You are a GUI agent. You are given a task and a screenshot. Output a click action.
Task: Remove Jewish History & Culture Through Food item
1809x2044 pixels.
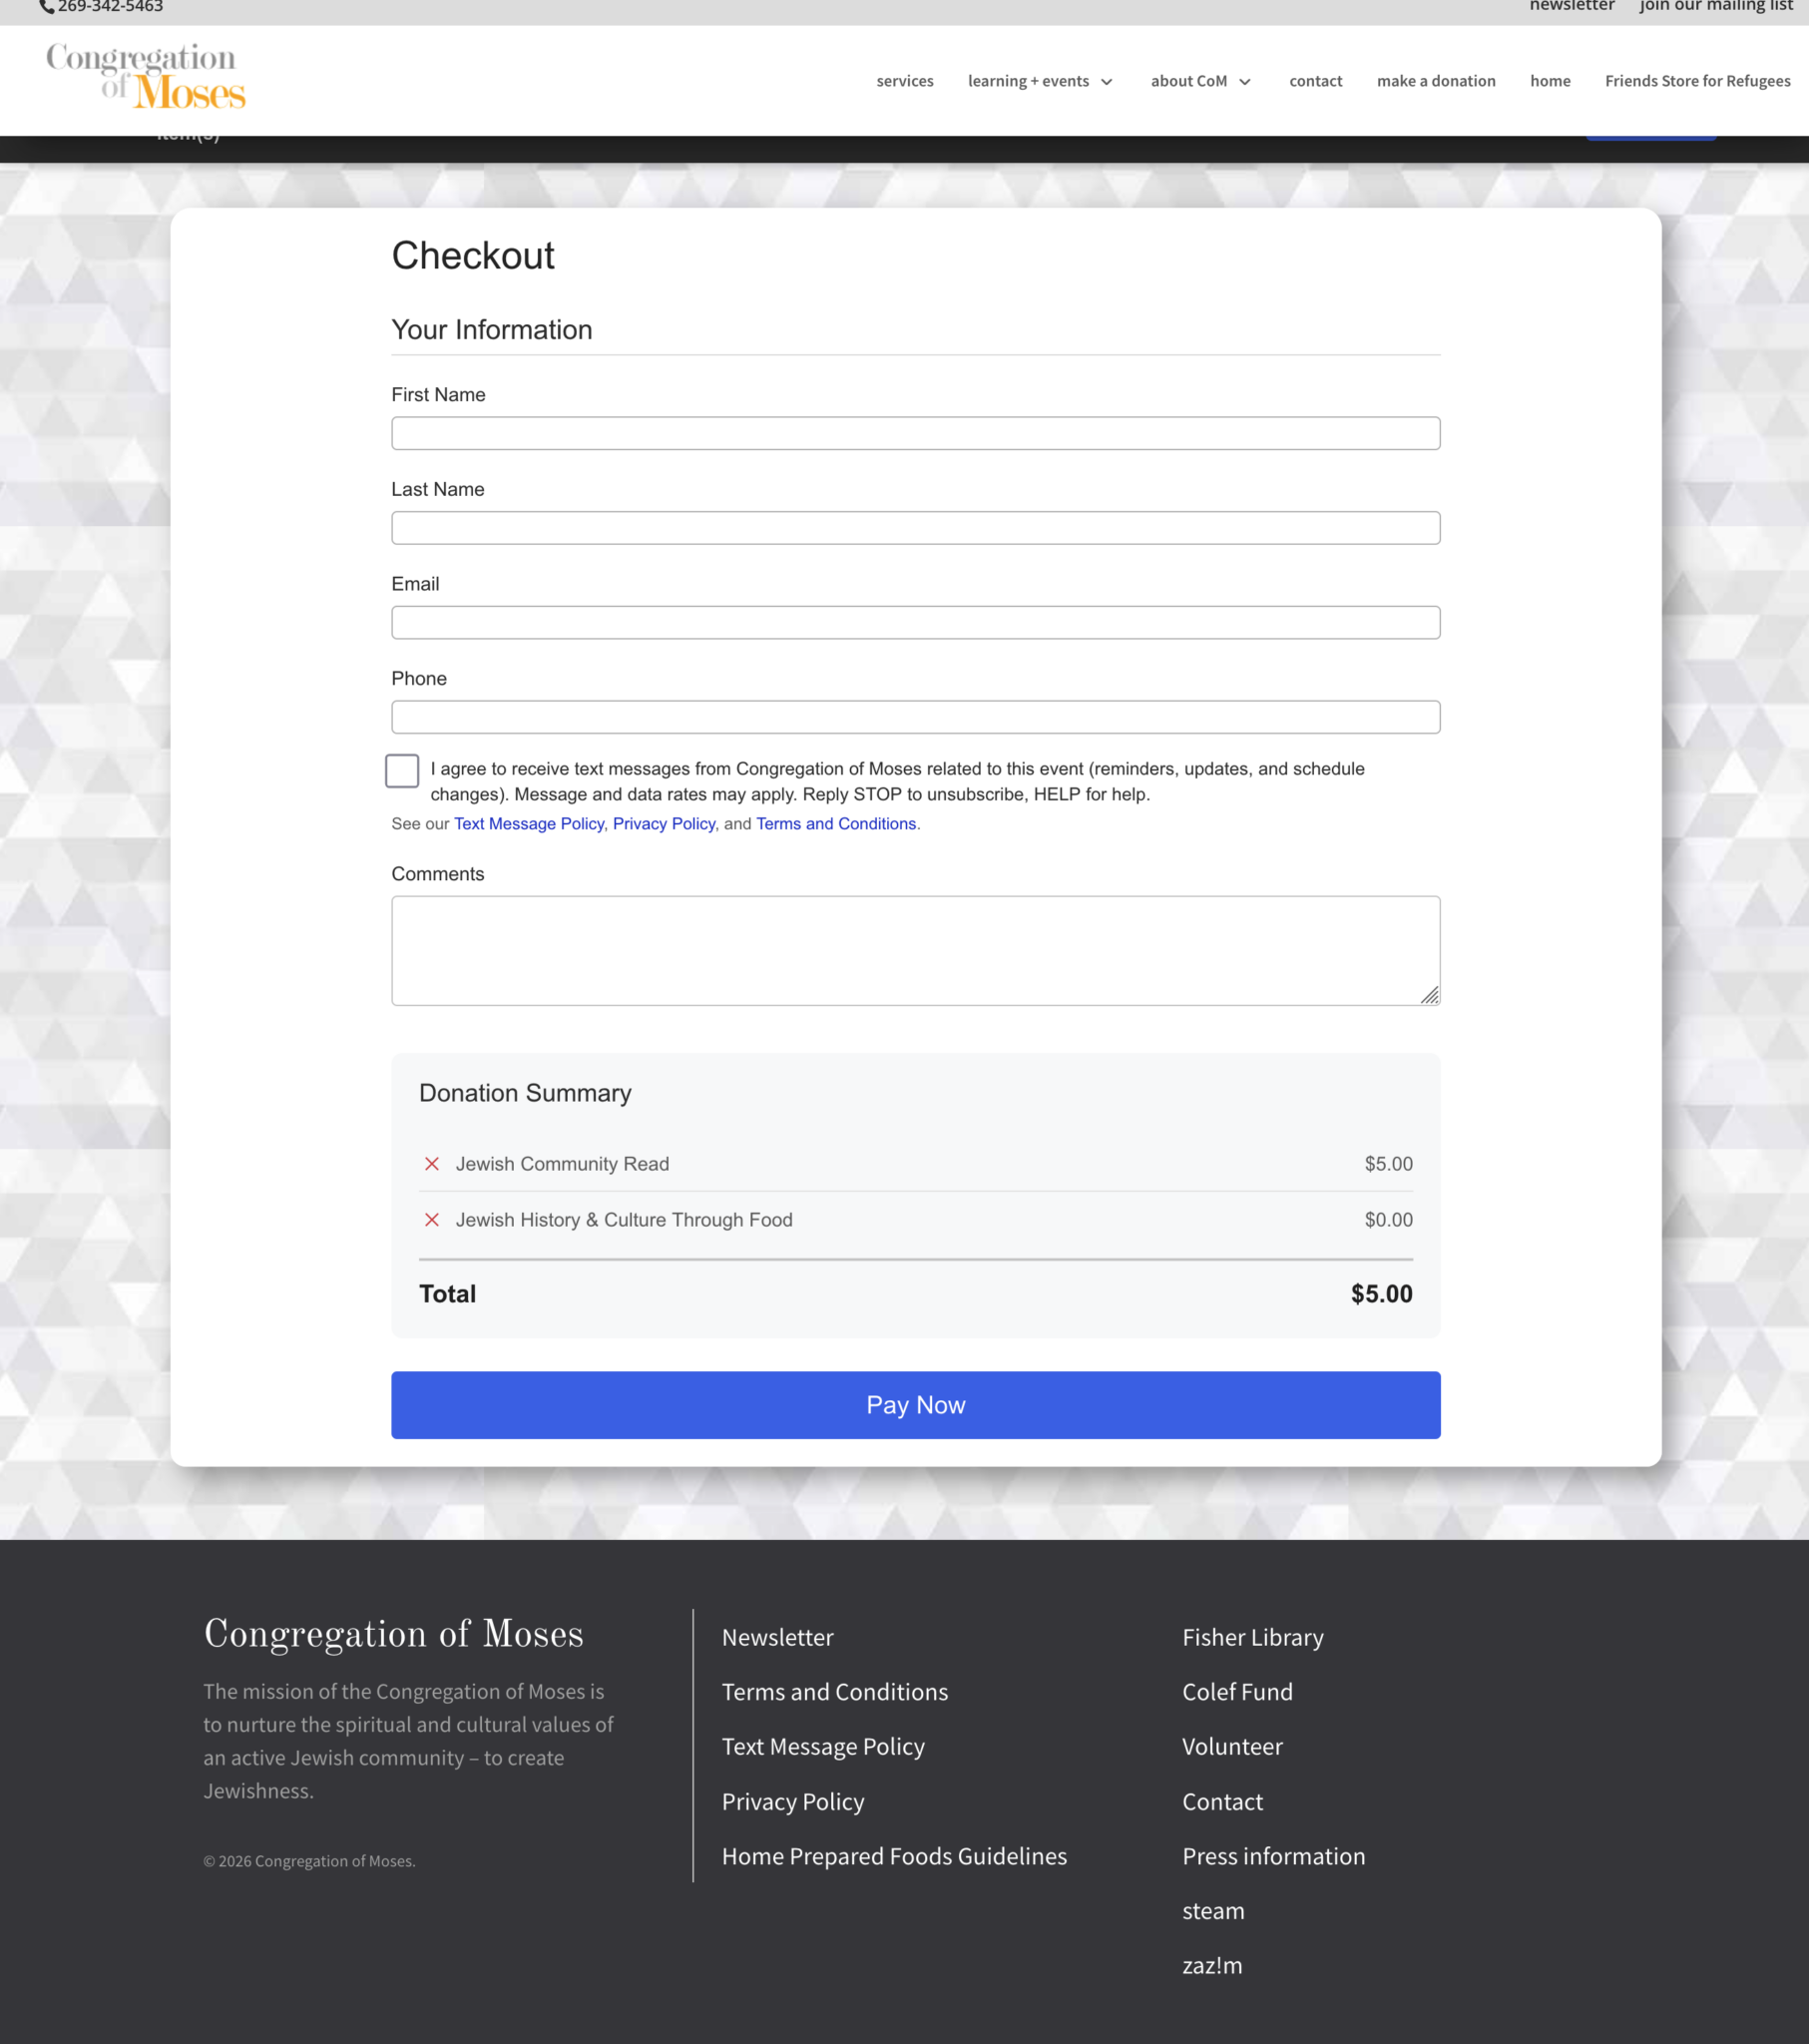coord(432,1220)
